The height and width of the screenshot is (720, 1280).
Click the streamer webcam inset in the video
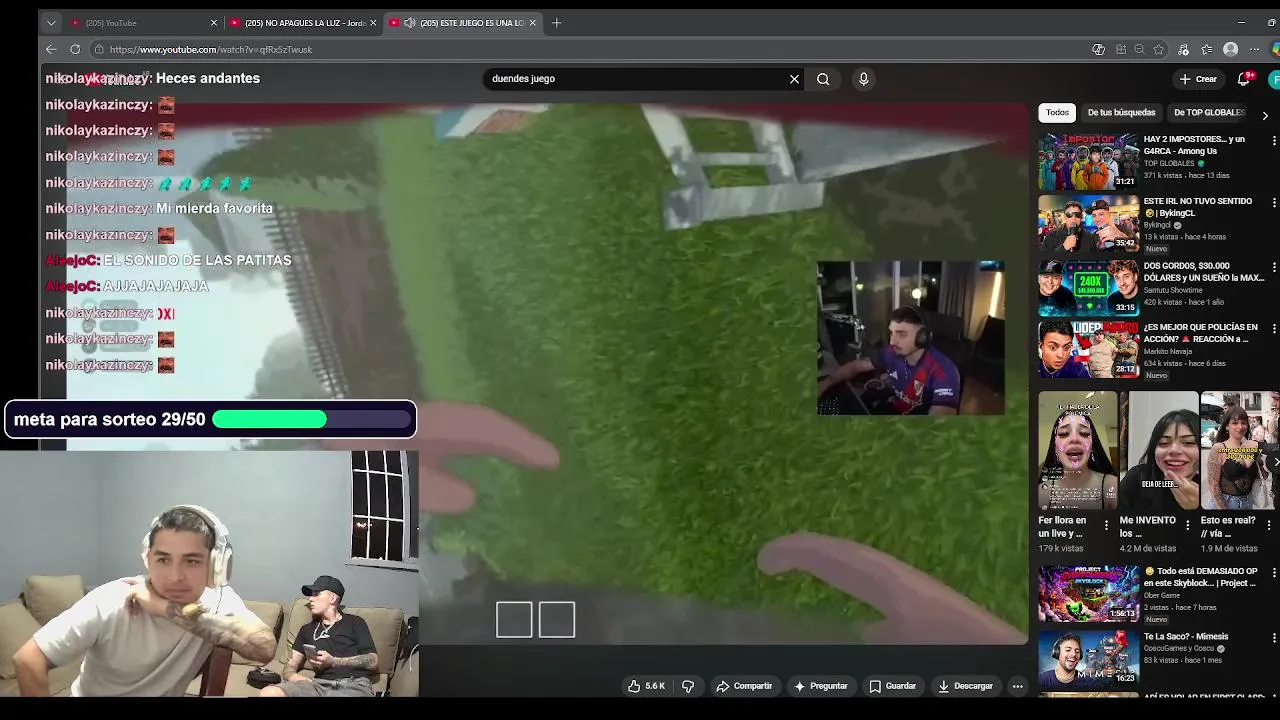tap(911, 338)
